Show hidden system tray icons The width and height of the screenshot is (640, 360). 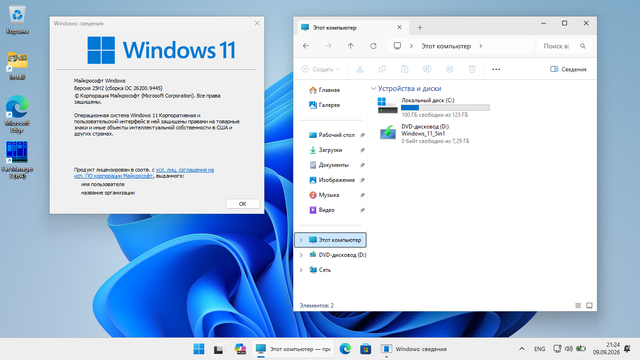[522, 349]
